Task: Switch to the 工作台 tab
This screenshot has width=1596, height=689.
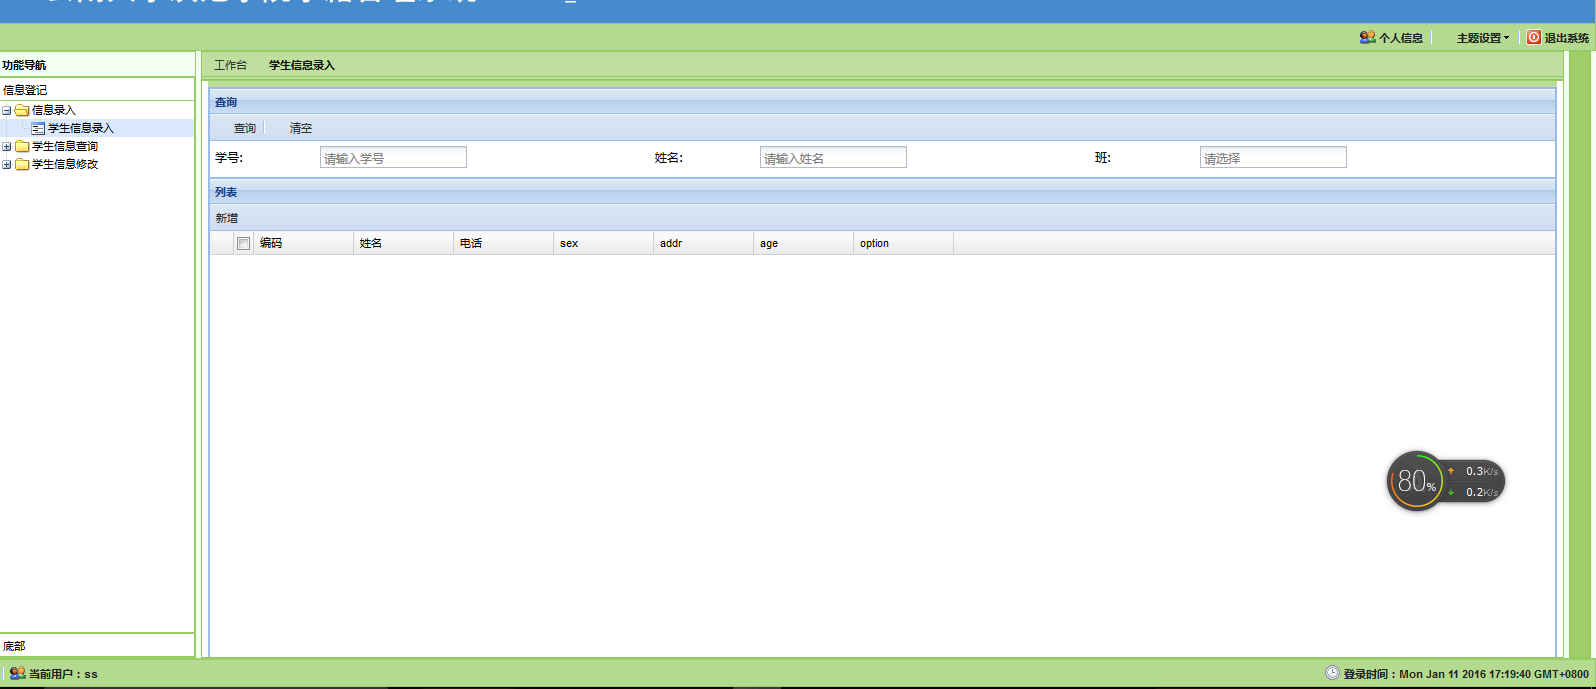Action: pyautogui.click(x=230, y=65)
